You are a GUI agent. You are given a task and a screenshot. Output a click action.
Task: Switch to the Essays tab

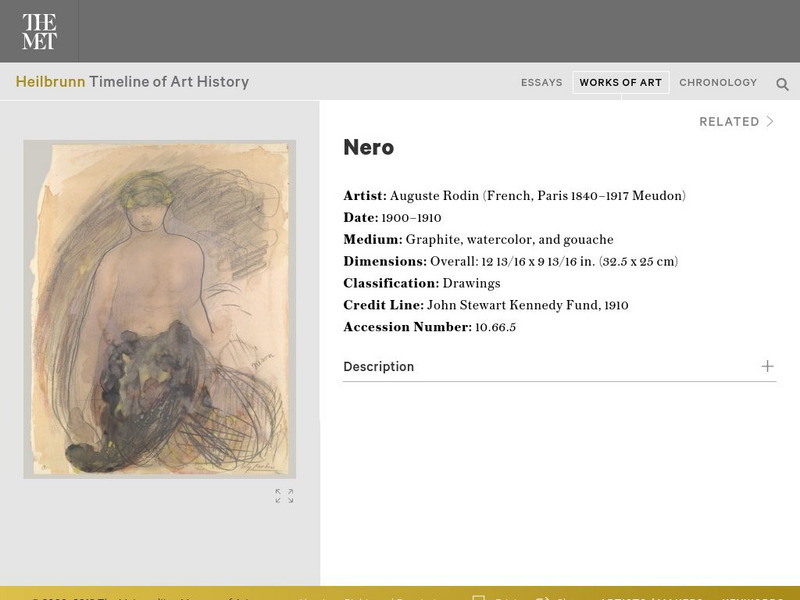pyautogui.click(x=541, y=83)
